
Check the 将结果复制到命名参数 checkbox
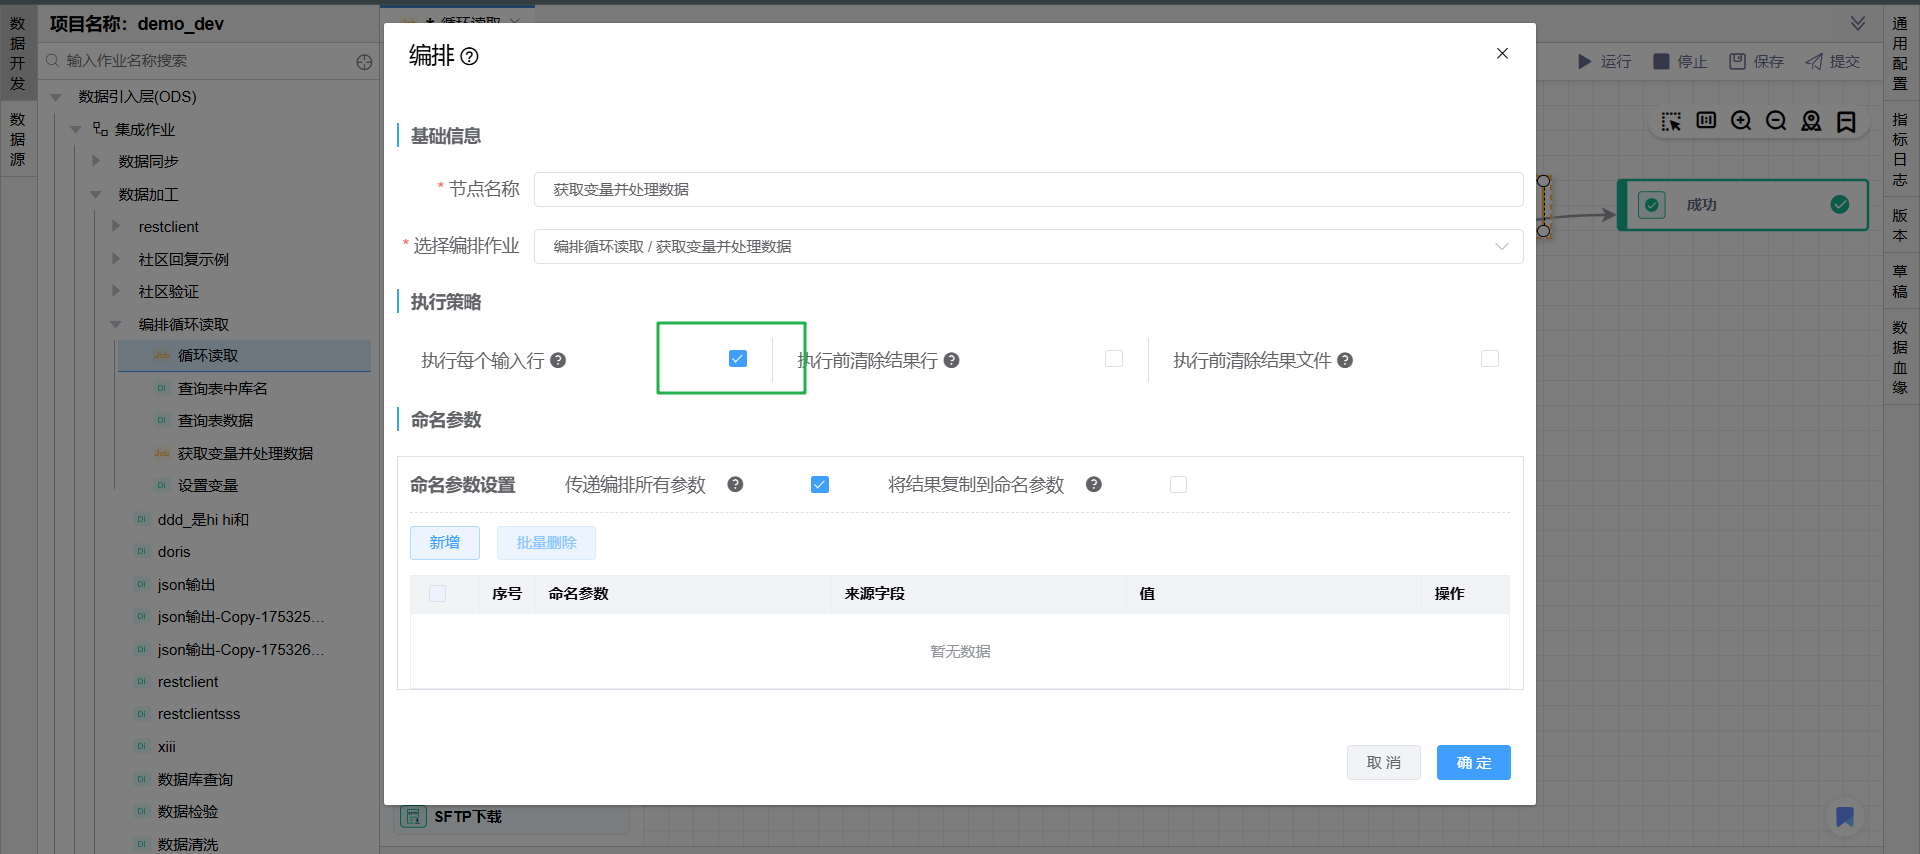pyautogui.click(x=1178, y=485)
